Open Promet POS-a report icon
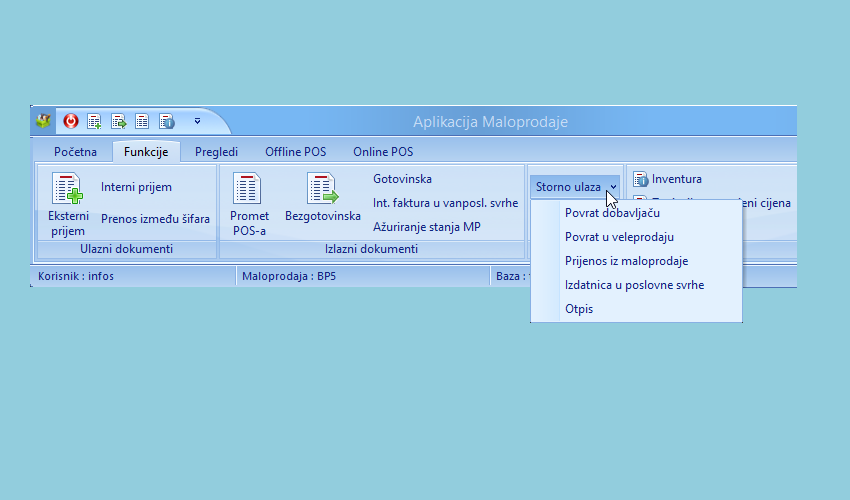This screenshot has width=850, height=500. [x=248, y=189]
